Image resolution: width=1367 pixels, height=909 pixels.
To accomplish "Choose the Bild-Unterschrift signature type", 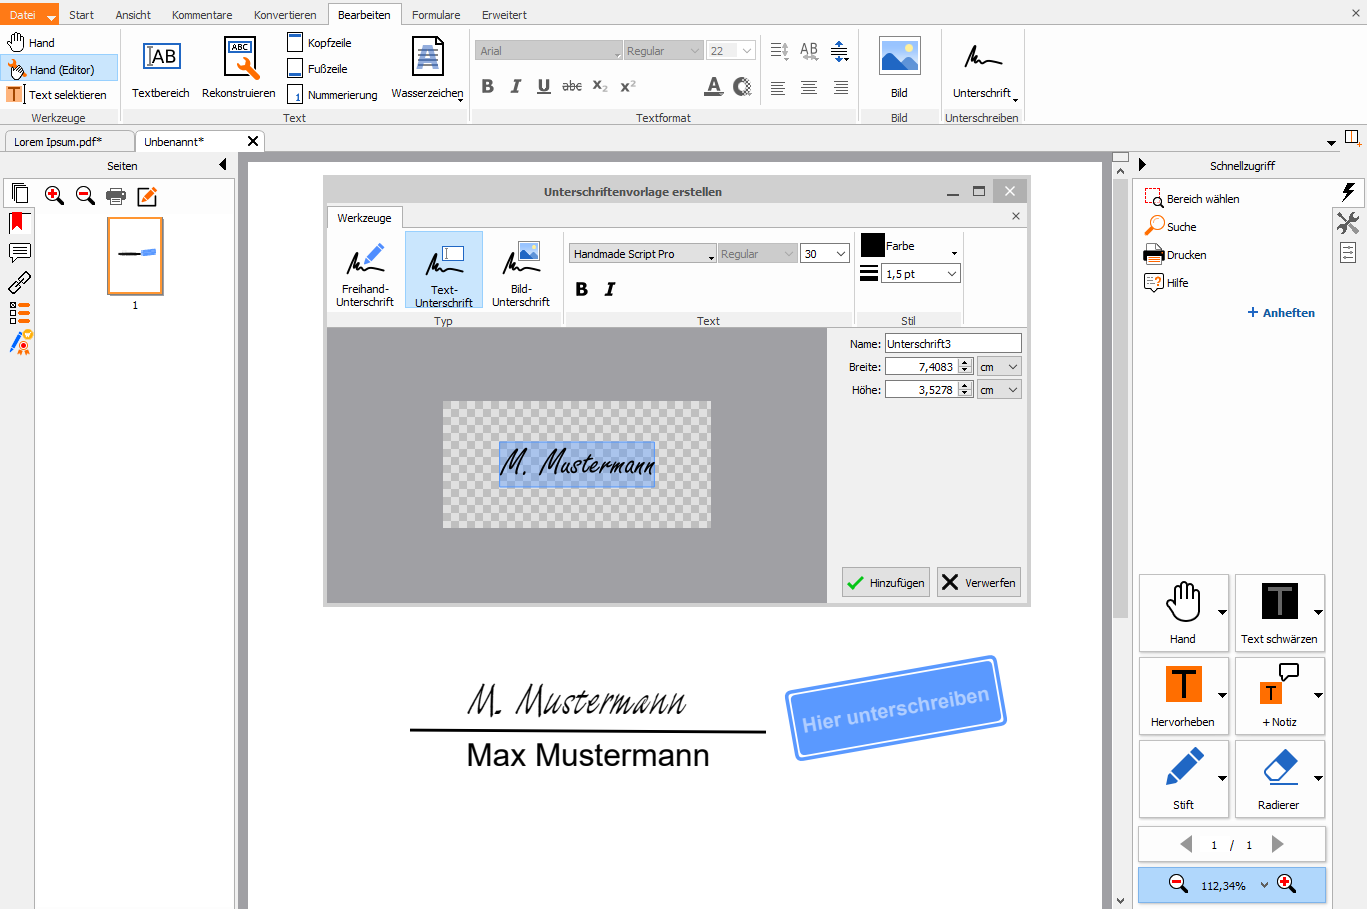I will (521, 272).
